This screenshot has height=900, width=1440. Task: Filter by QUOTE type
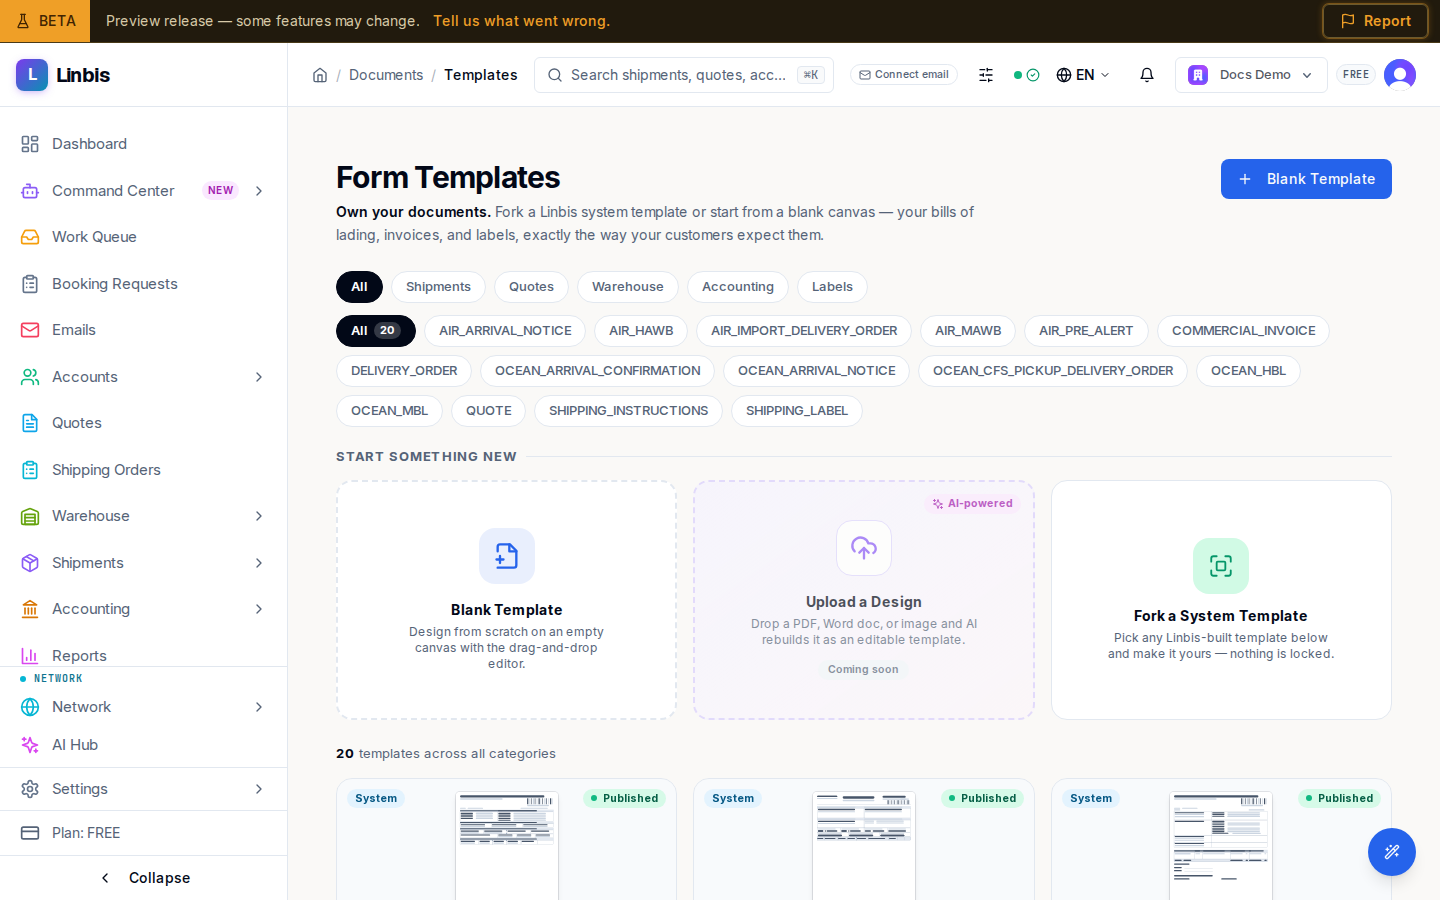point(489,411)
